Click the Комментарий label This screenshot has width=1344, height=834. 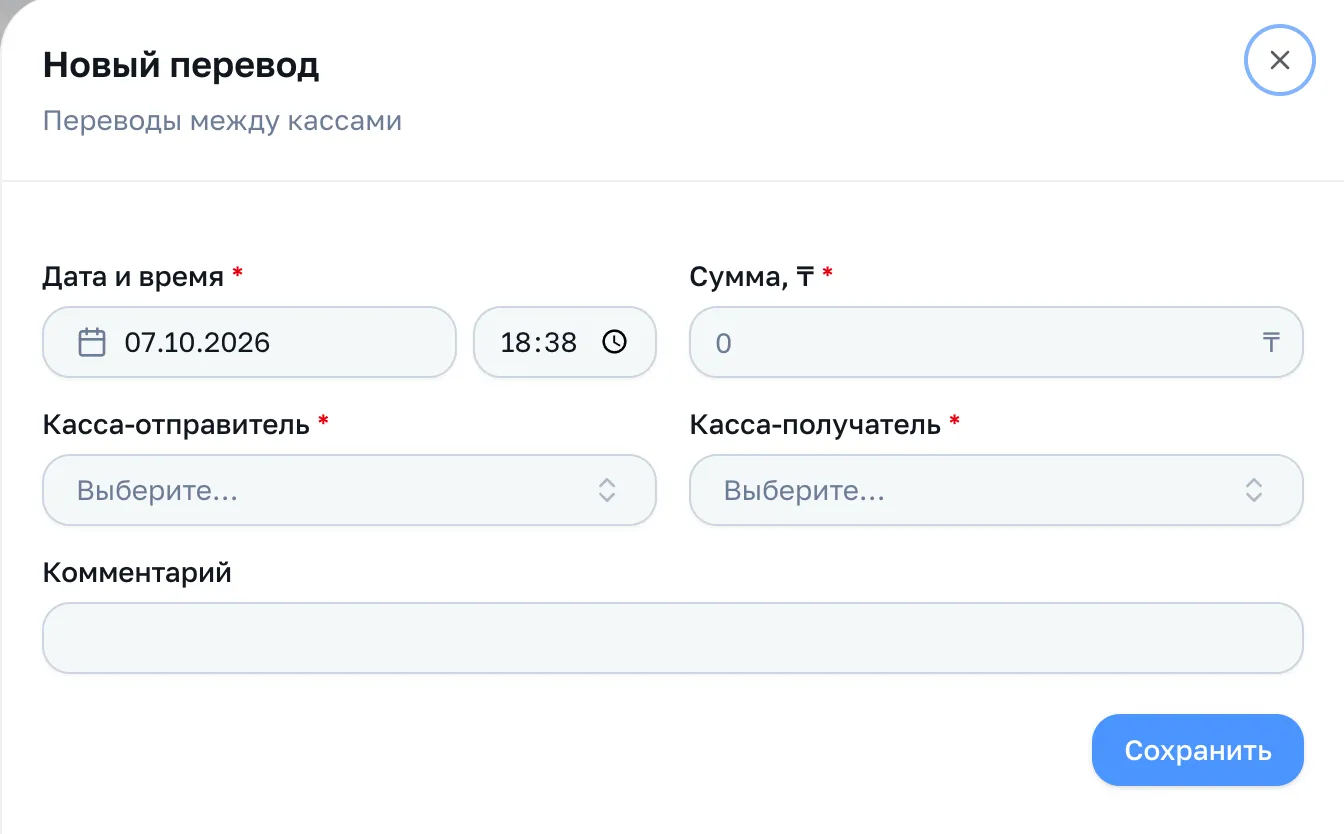137,572
